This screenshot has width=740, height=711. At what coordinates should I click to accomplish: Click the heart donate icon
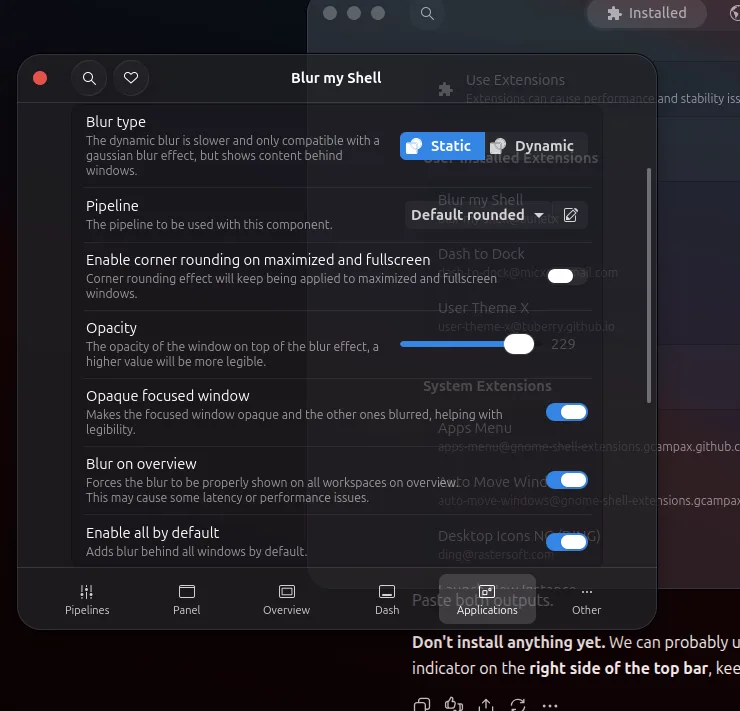[x=131, y=78]
